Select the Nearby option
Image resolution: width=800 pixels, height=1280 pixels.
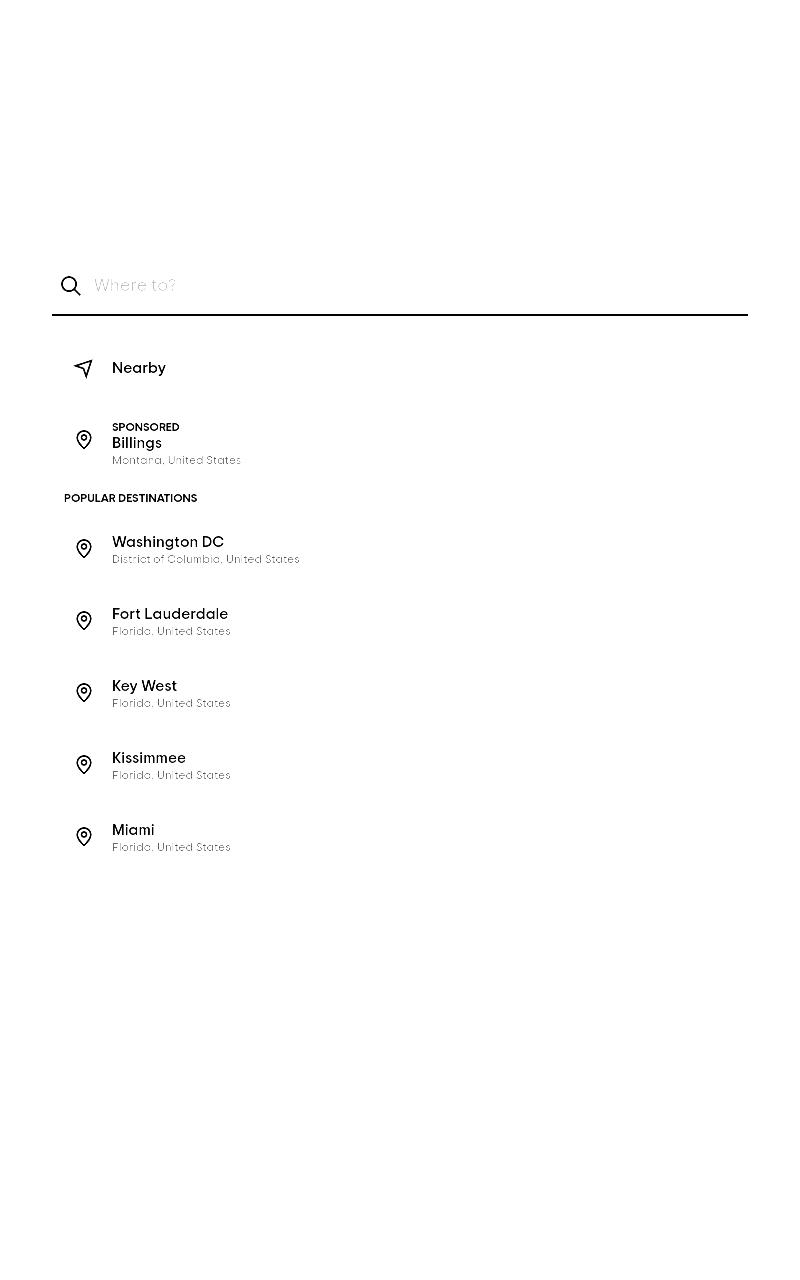click(x=400, y=368)
